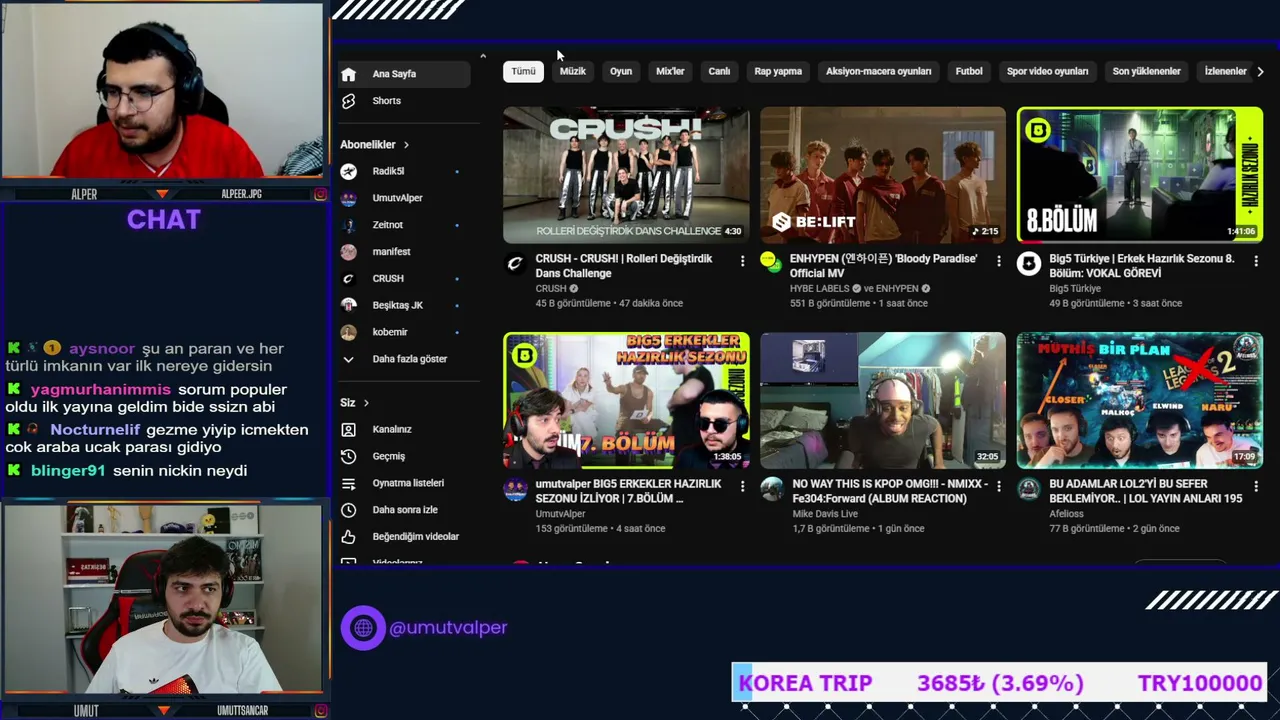Open Beğendiğim videolar thumbs-up icon

(348, 537)
